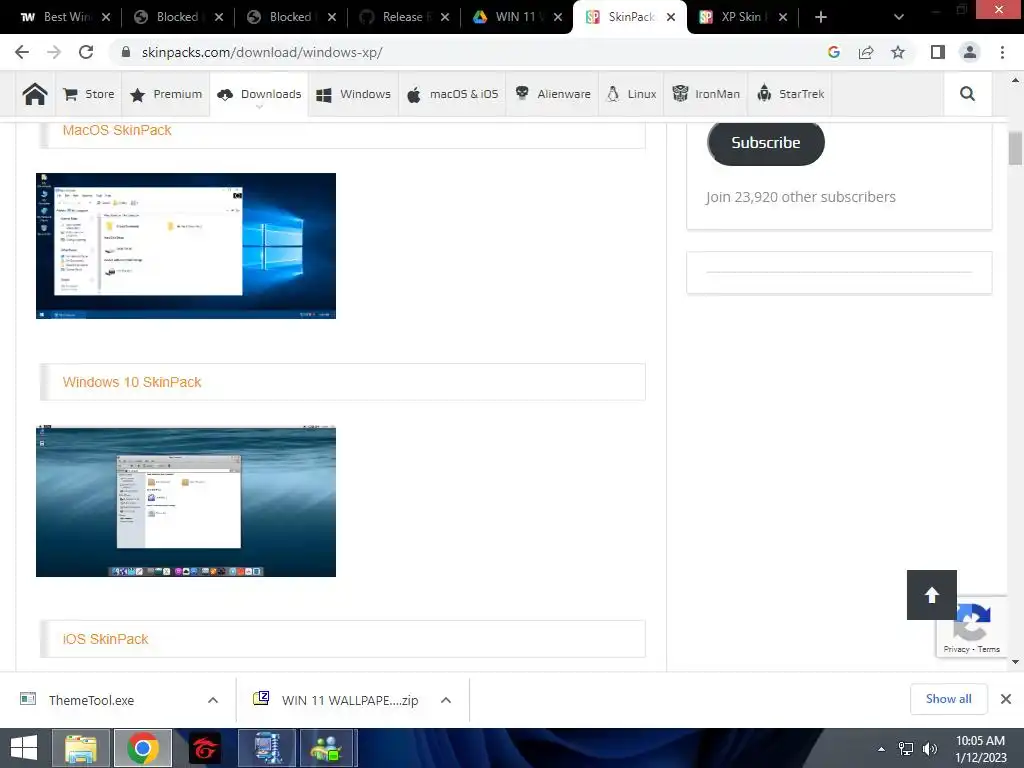Viewport: 1024px width, 768px height.
Task: Open the reCAPTCHA Privacy link
Action: (956, 649)
